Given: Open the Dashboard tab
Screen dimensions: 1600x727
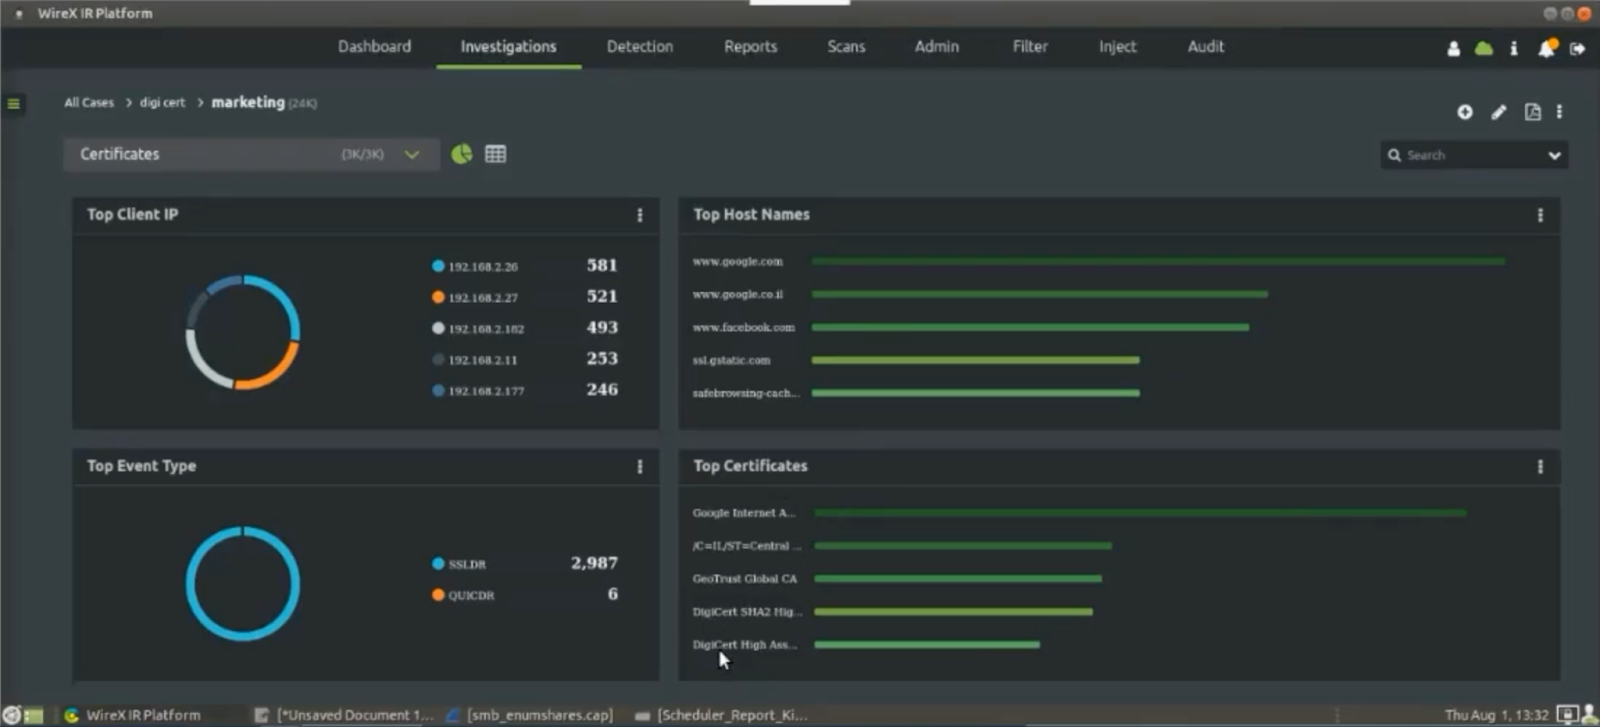Looking at the screenshot, I should click(374, 47).
